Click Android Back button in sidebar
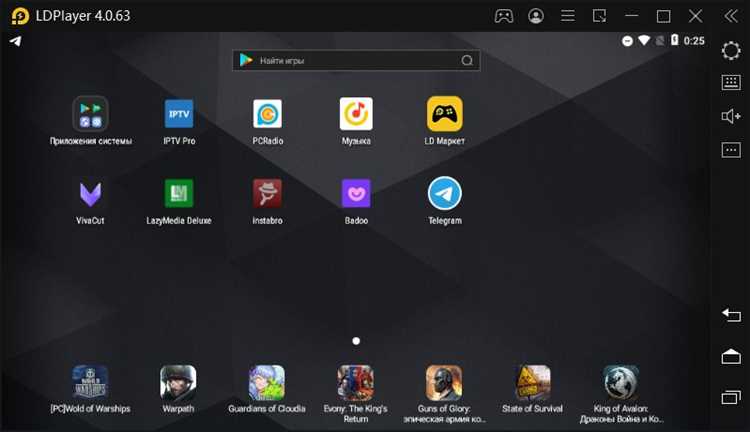 click(731, 315)
